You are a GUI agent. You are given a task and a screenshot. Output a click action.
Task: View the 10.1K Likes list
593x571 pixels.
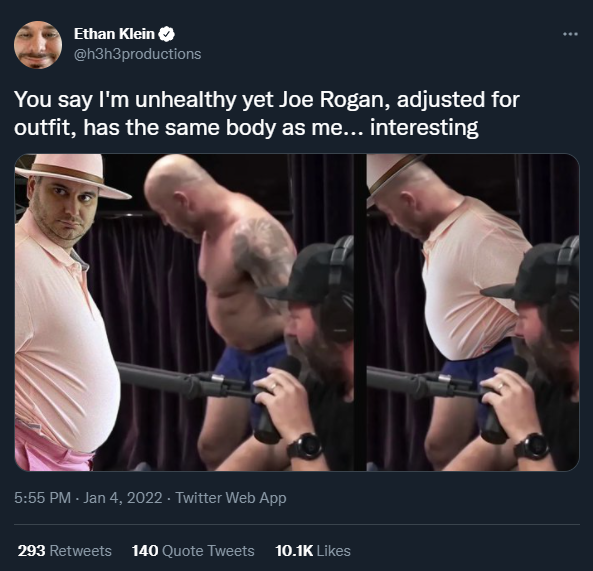point(313,551)
